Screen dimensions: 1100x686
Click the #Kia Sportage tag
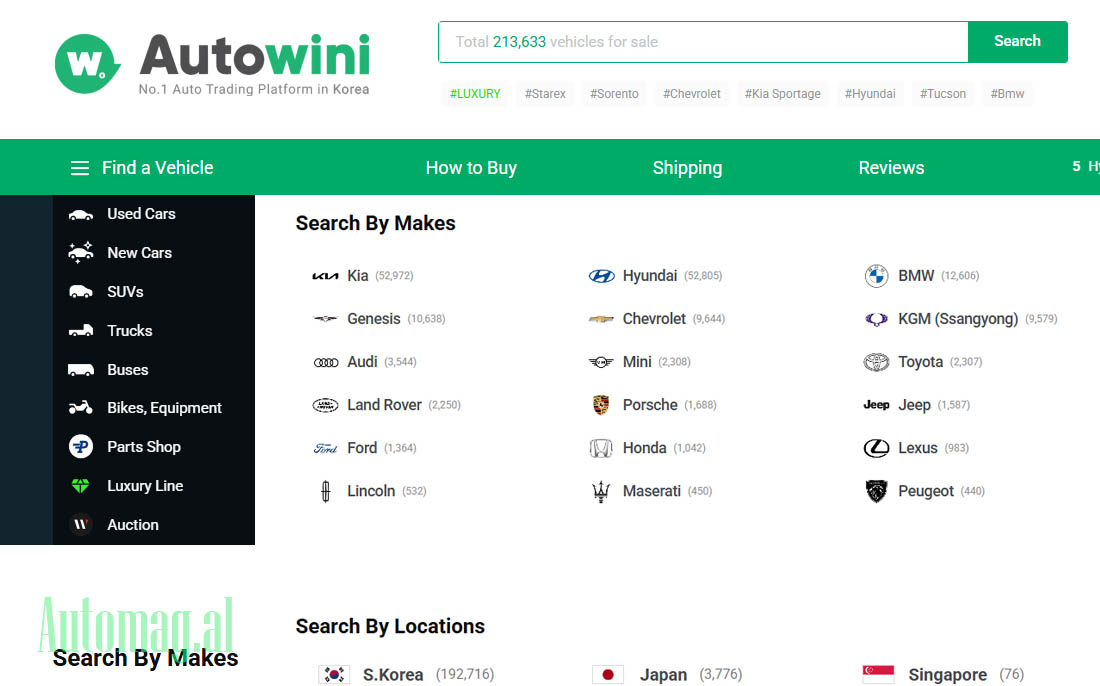point(782,94)
